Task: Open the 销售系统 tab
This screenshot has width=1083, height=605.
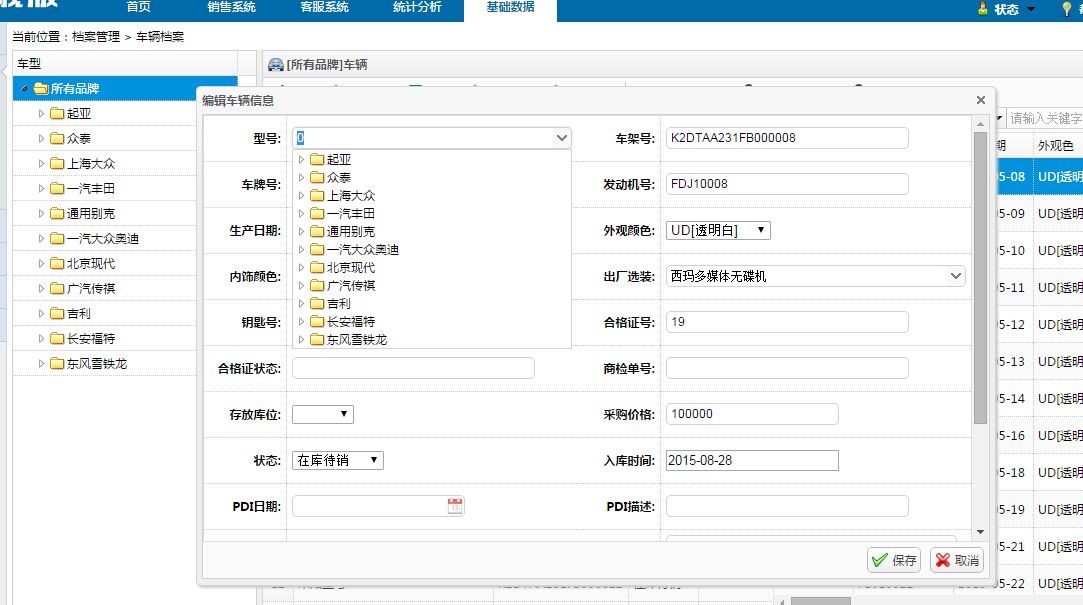Action: point(231,8)
